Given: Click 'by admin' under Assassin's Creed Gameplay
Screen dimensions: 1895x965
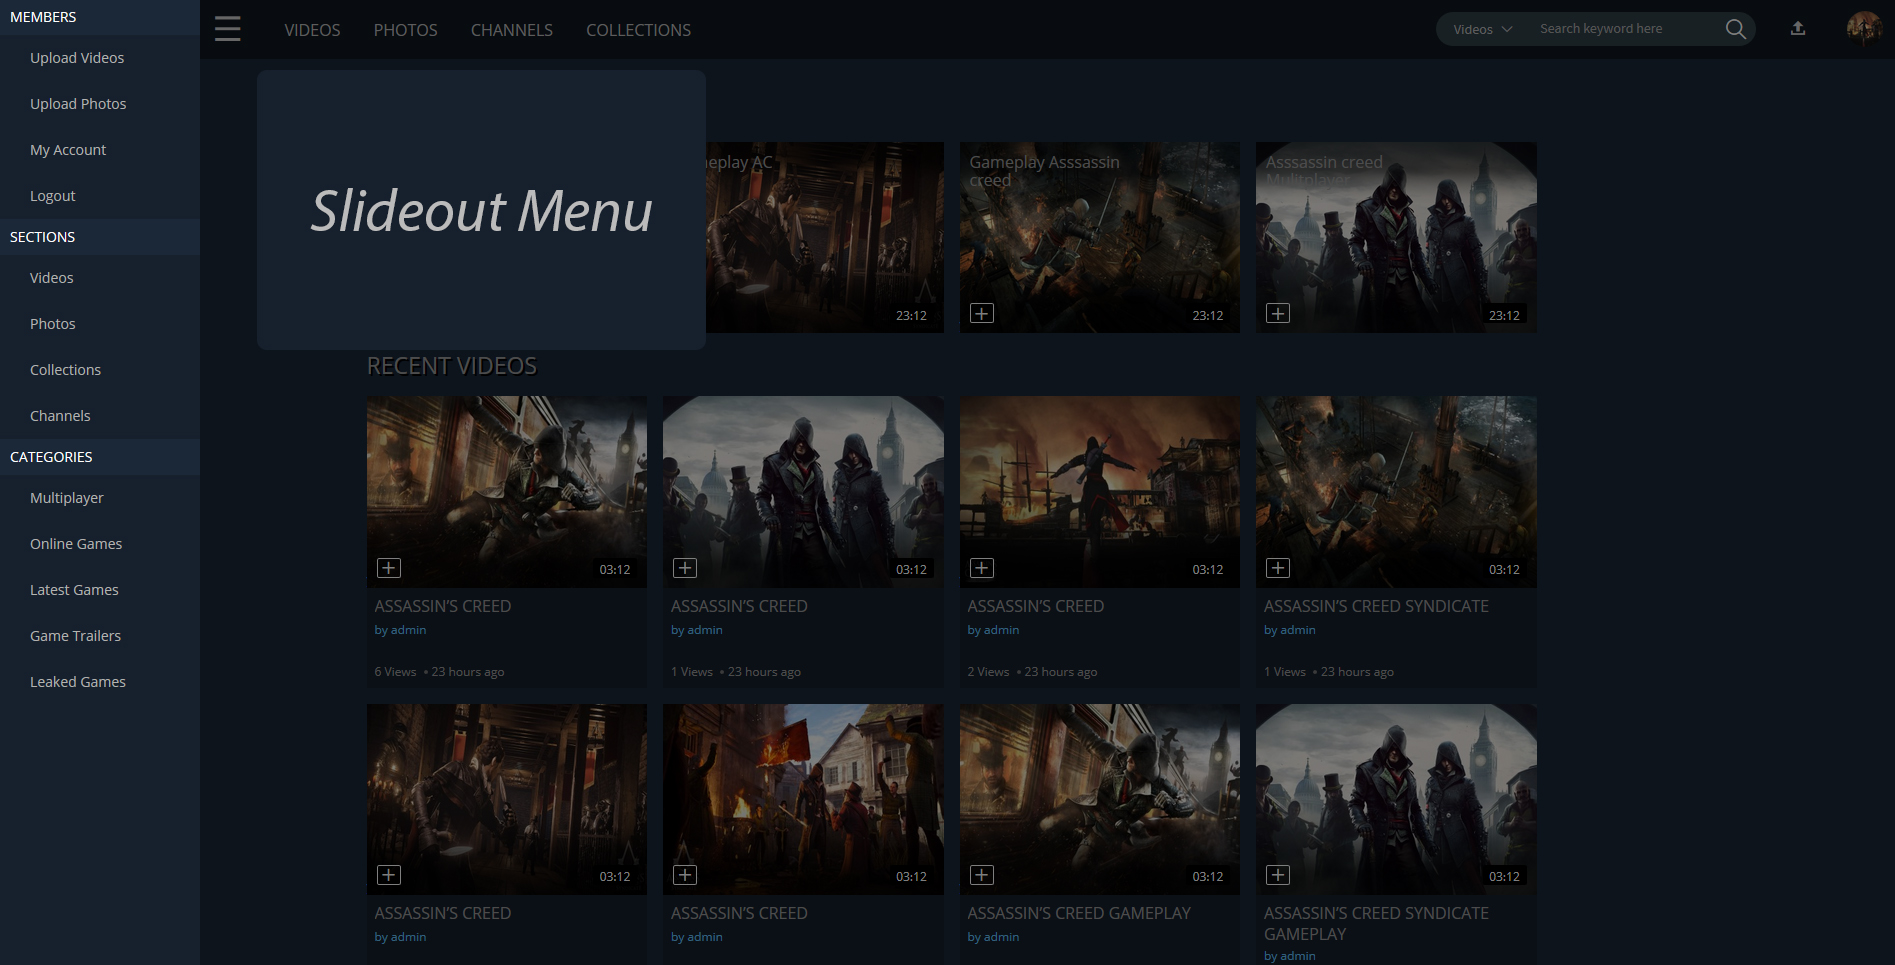Looking at the screenshot, I should (993, 937).
